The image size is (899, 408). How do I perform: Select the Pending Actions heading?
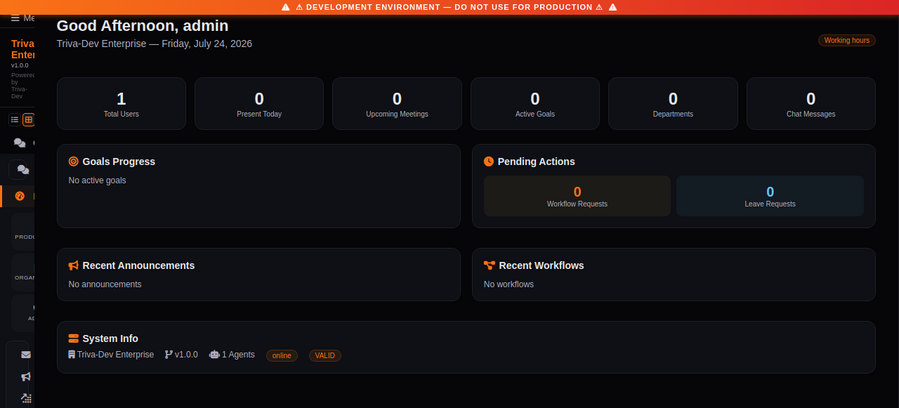click(536, 162)
